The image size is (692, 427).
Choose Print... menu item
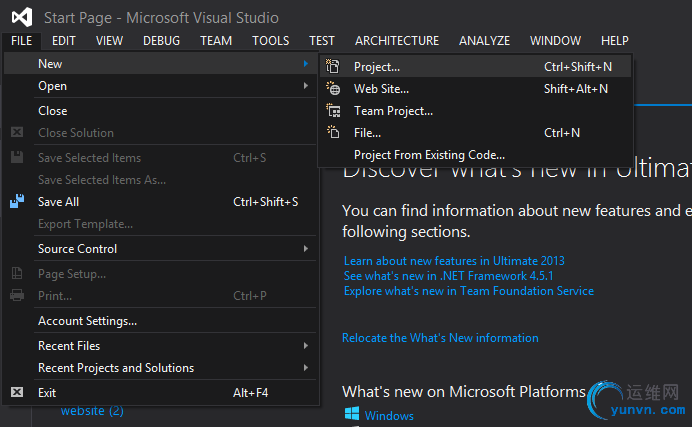click(161, 296)
